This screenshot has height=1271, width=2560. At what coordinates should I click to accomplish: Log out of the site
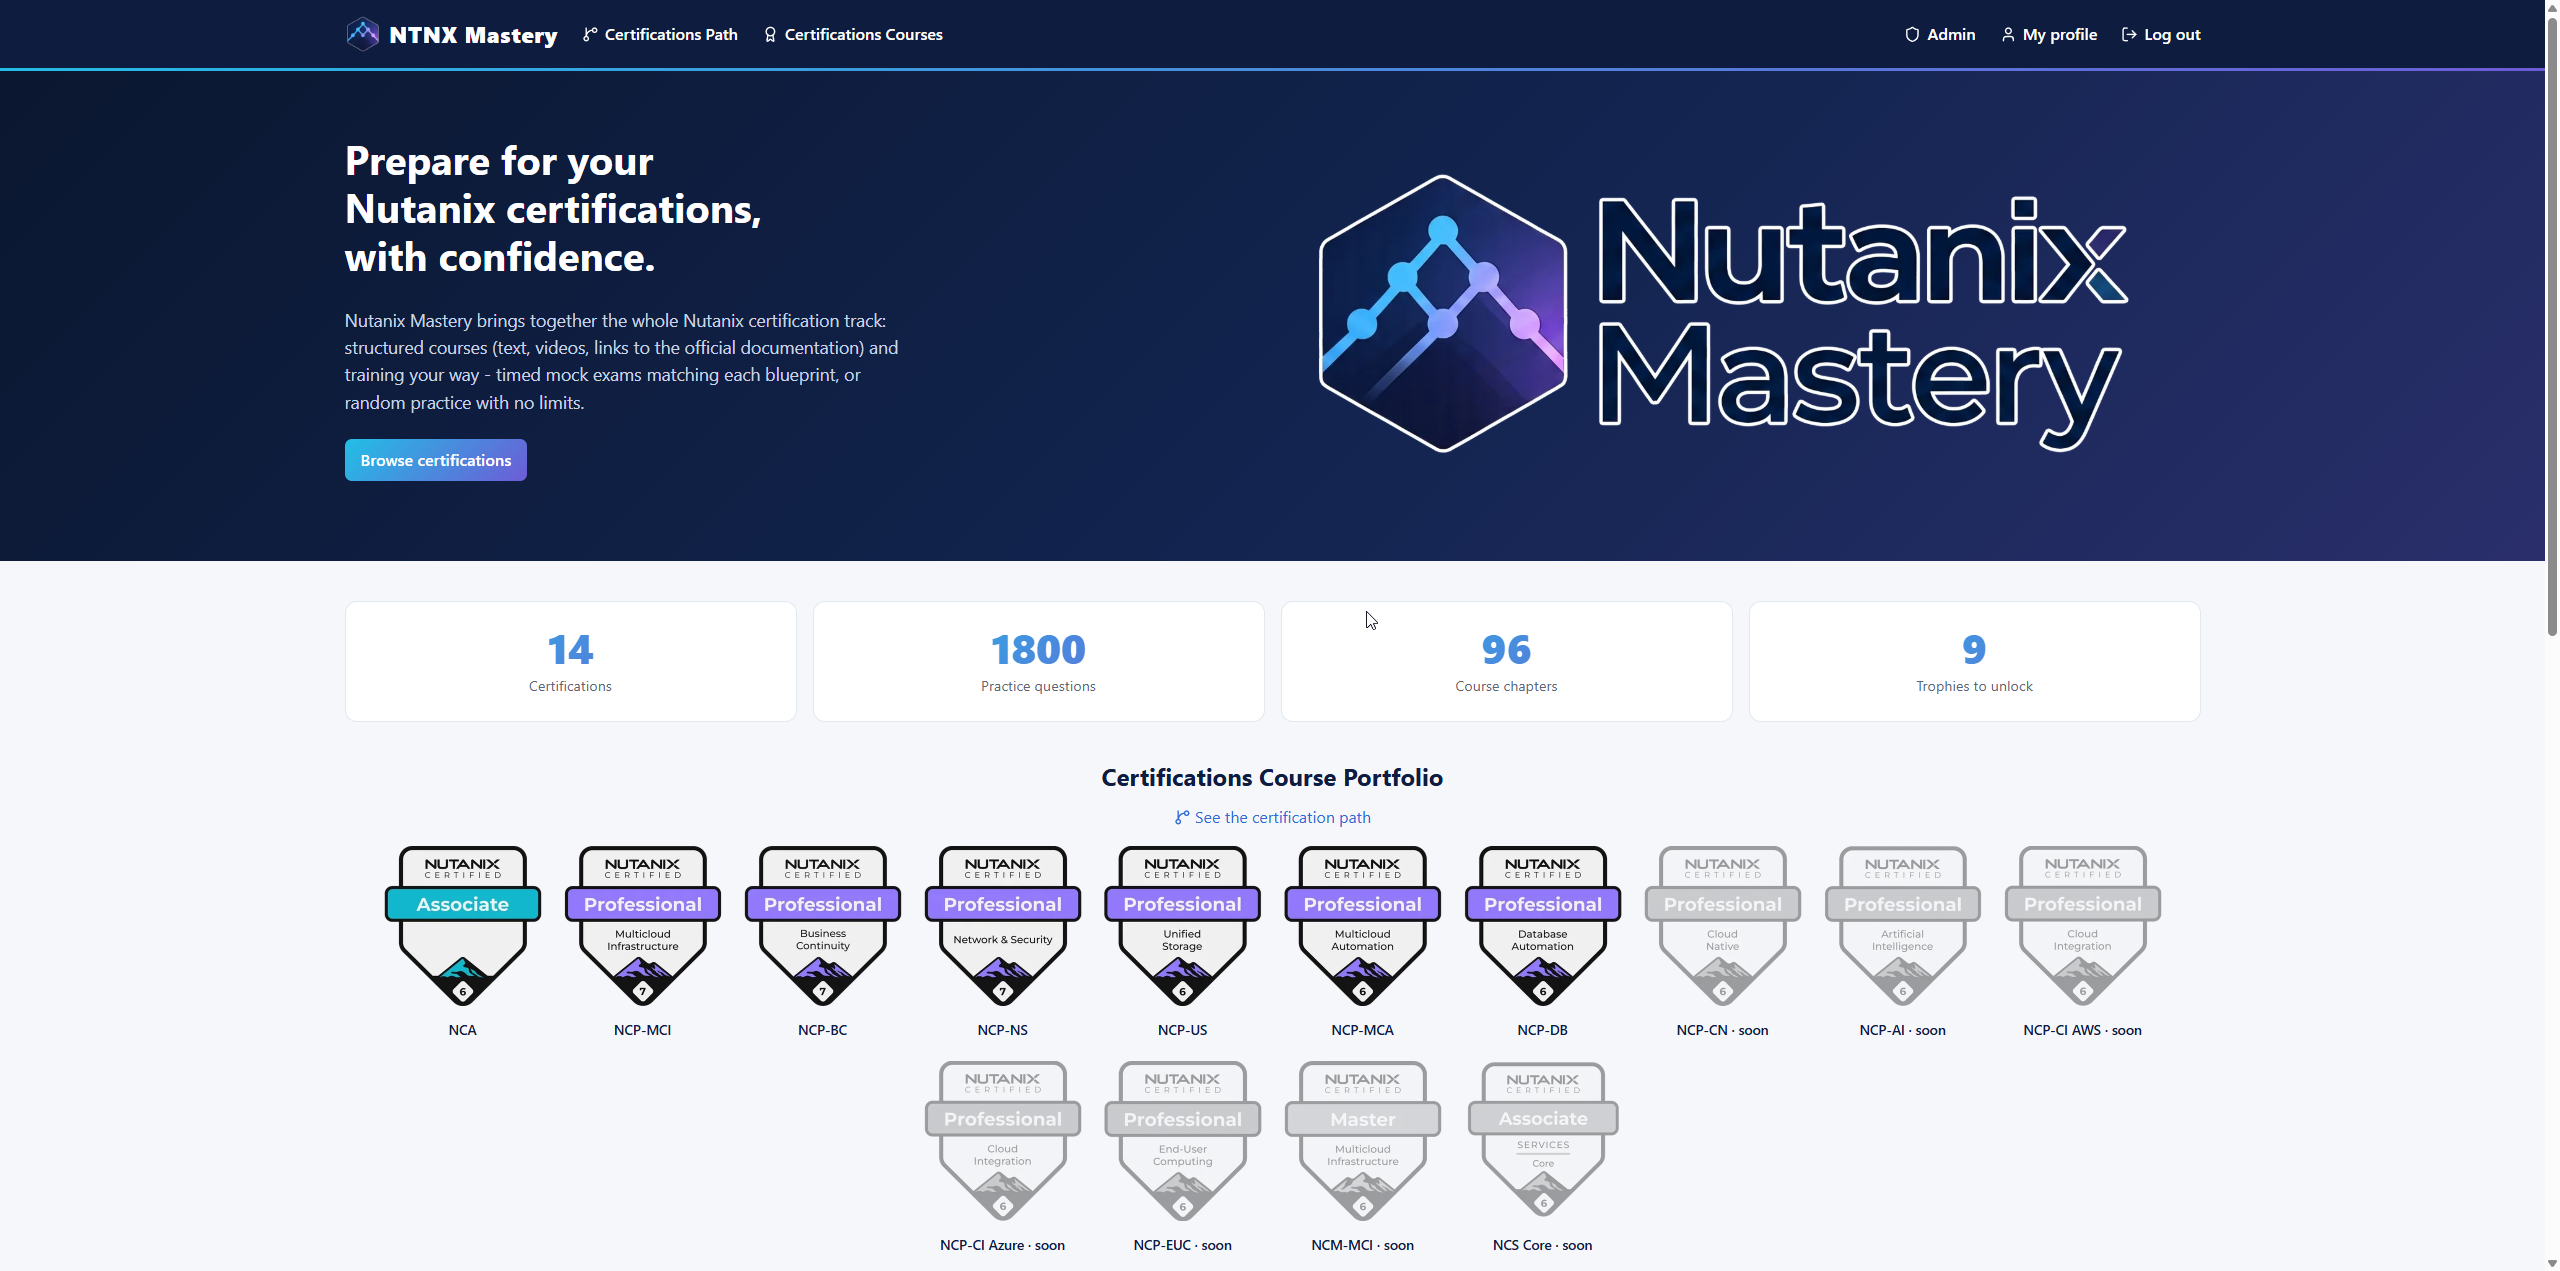click(2161, 35)
